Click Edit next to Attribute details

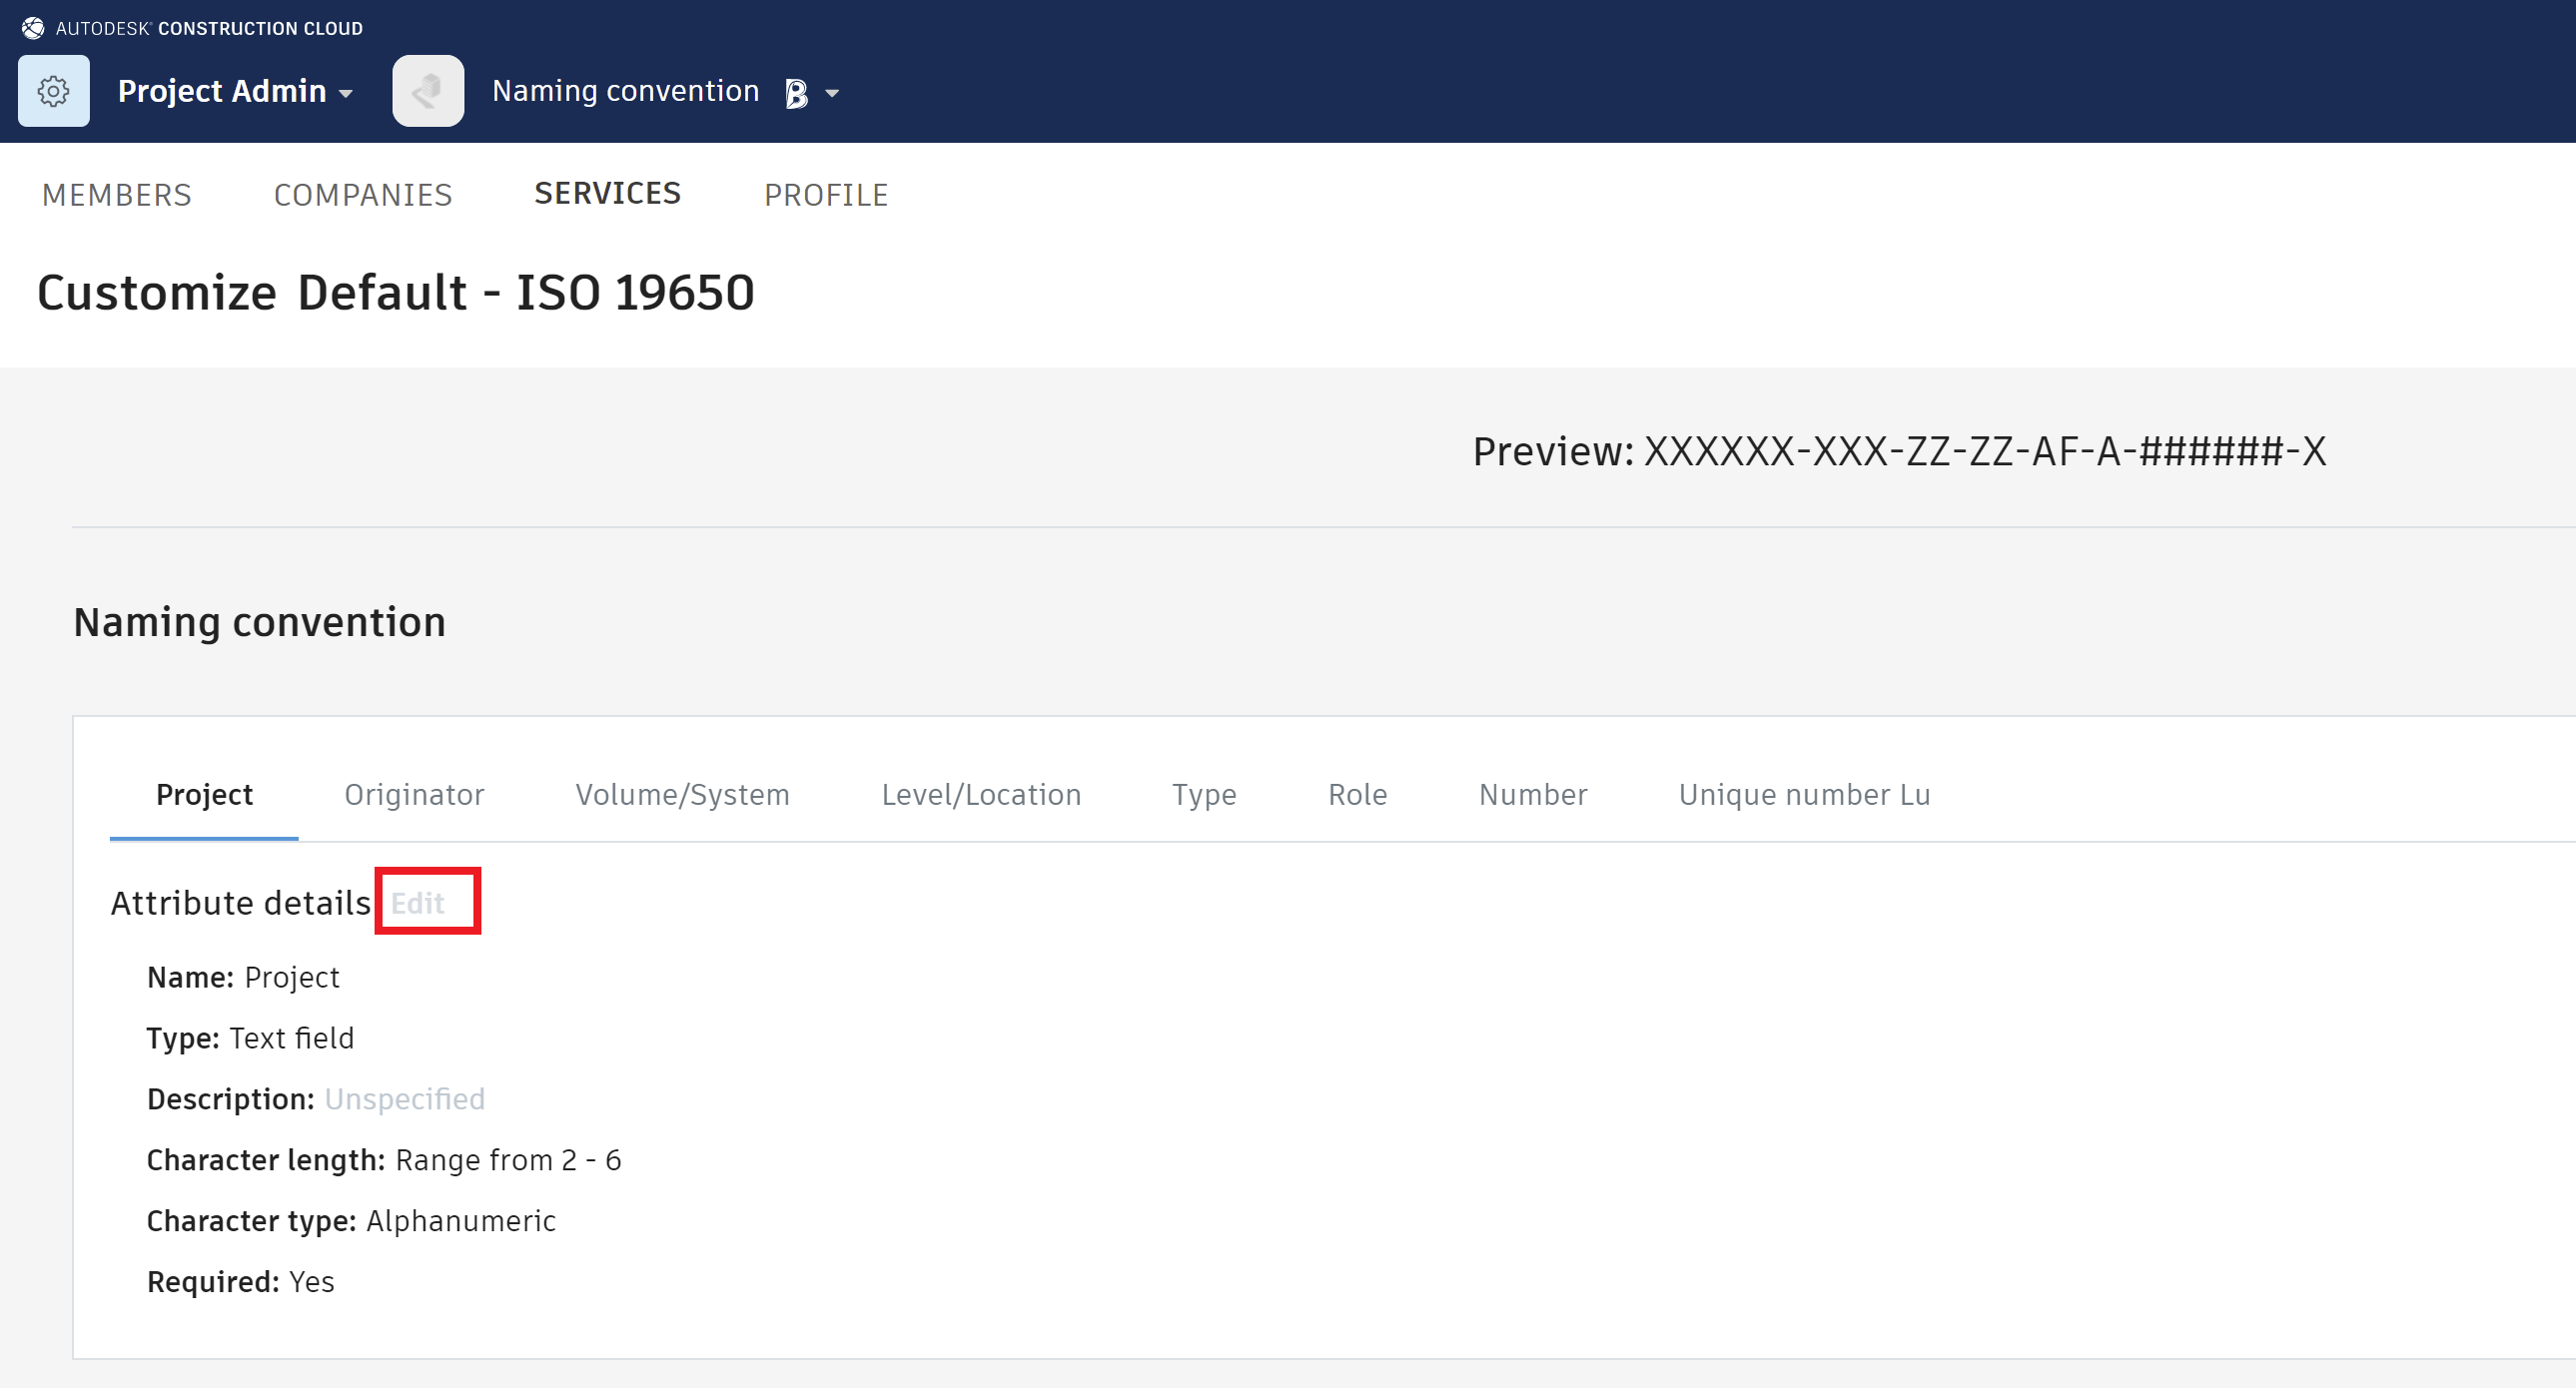pos(418,903)
